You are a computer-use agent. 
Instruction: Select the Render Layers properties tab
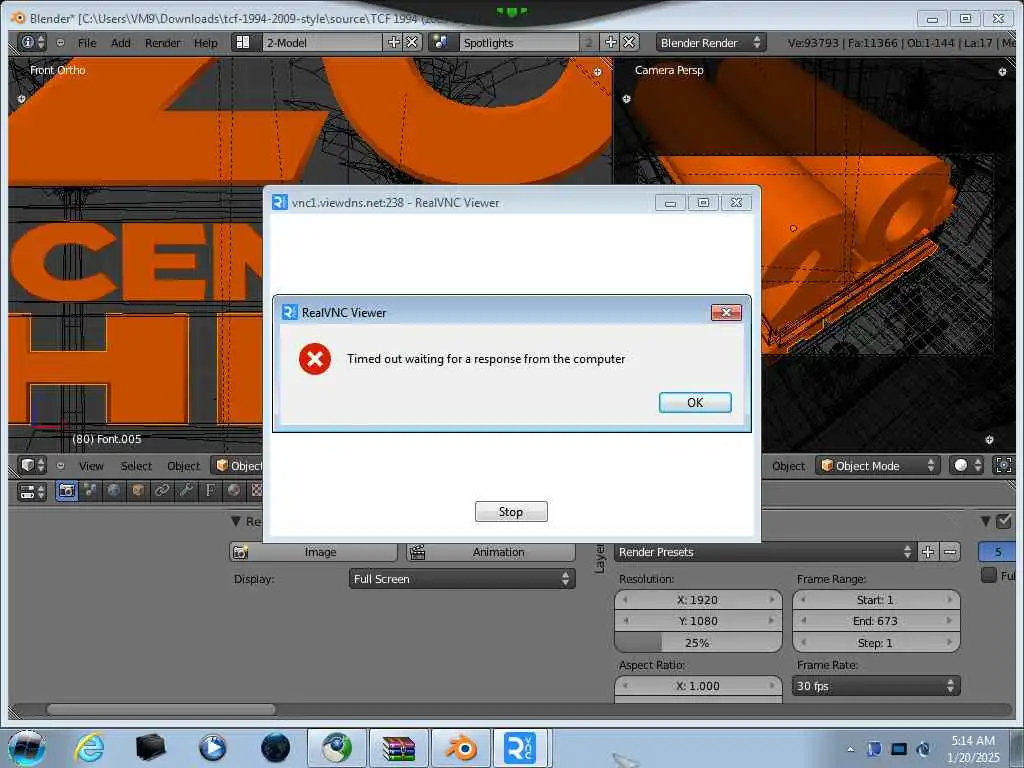[x=90, y=490]
